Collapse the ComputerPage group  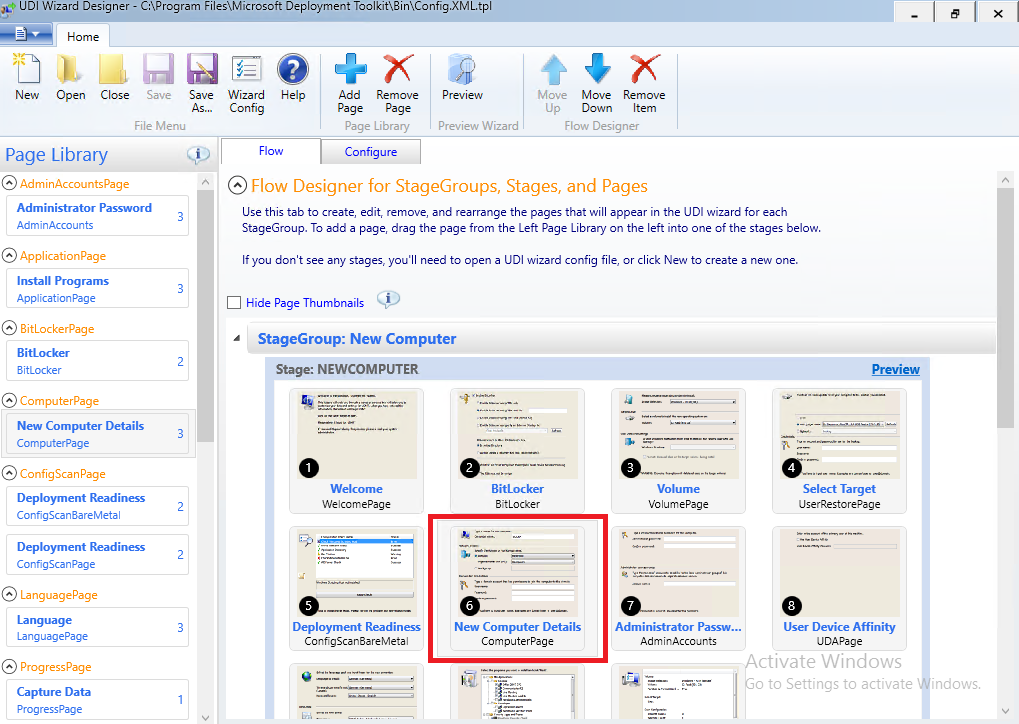[x=9, y=400]
